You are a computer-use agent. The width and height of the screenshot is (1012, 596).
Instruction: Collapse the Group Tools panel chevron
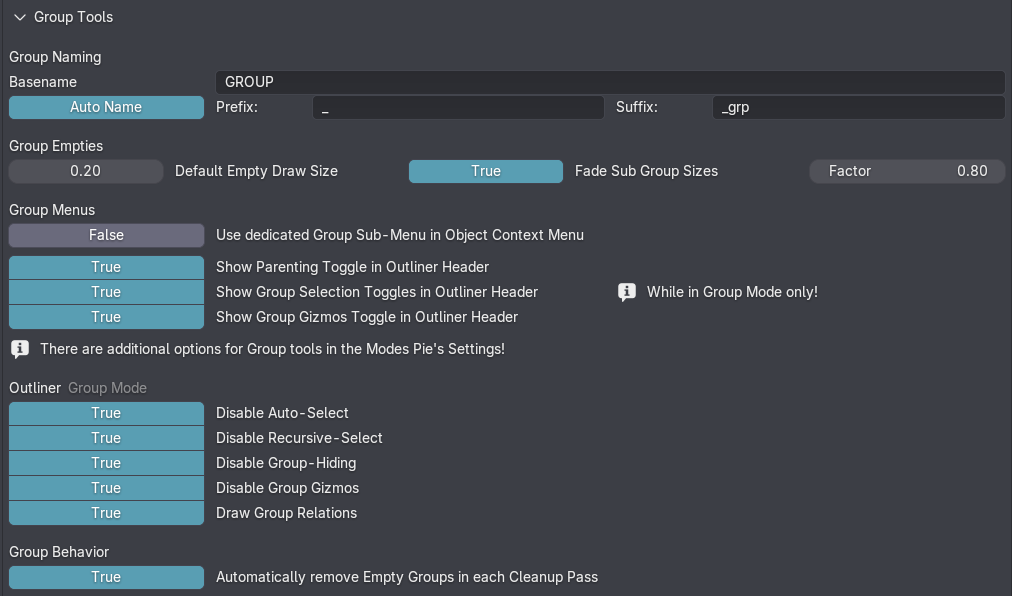(x=20, y=17)
